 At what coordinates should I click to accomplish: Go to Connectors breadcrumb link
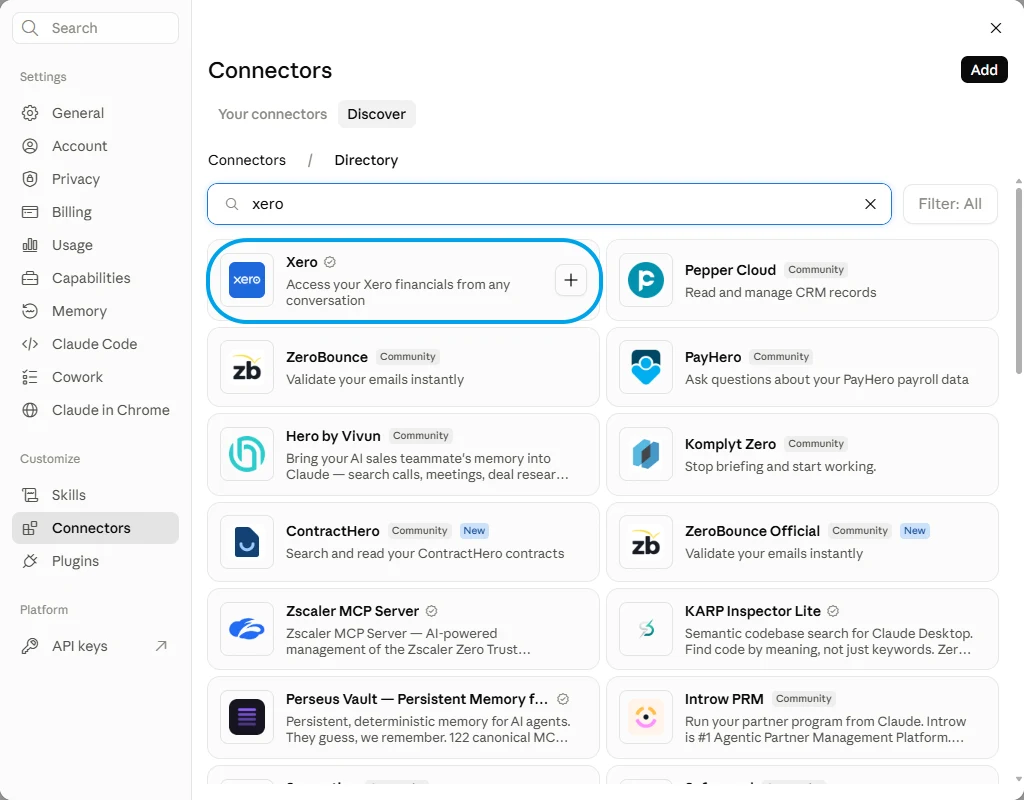(x=247, y=160)
